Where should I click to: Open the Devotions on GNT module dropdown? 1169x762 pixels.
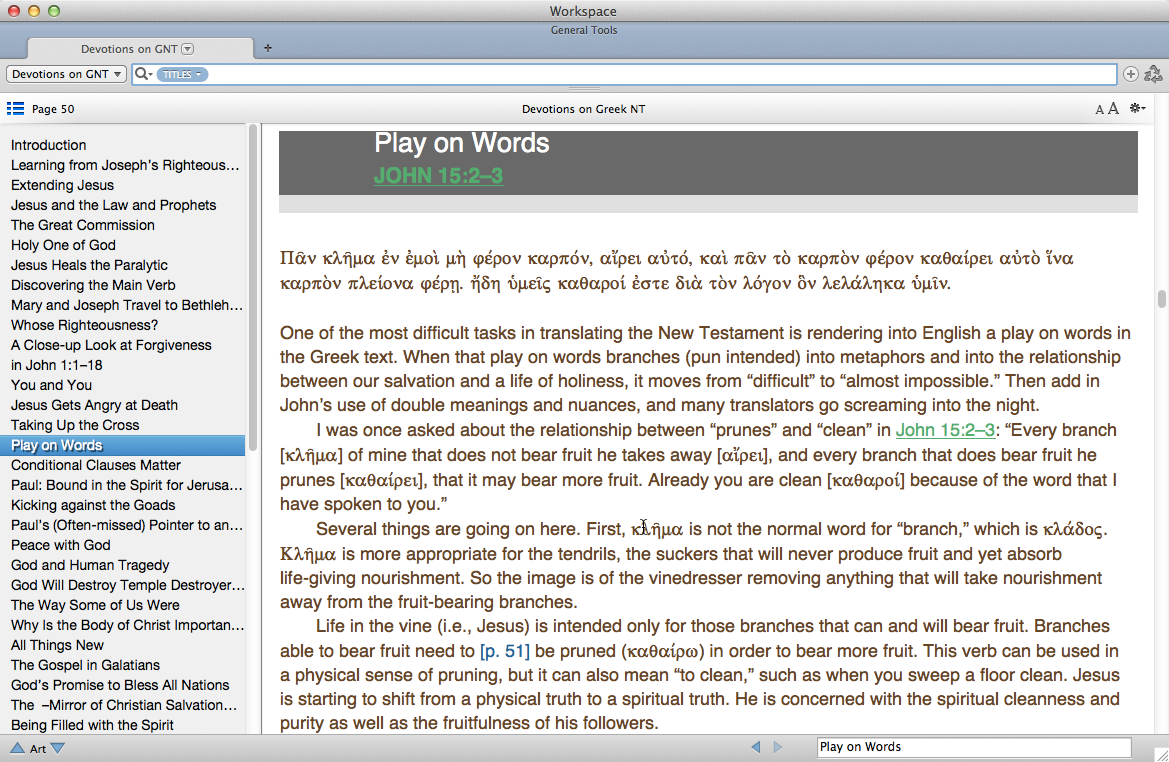pos(66,74)
